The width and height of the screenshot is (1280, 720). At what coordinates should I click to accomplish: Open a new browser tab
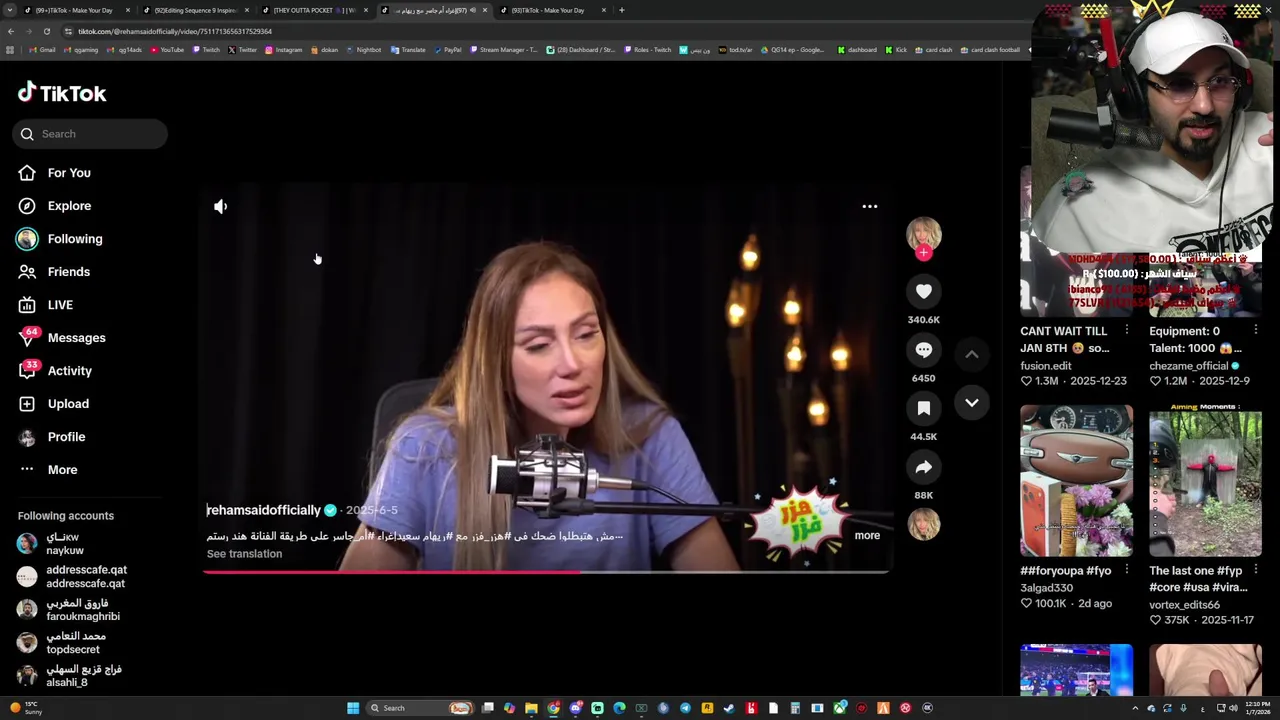pyautogui.click(x=622, y=10)
